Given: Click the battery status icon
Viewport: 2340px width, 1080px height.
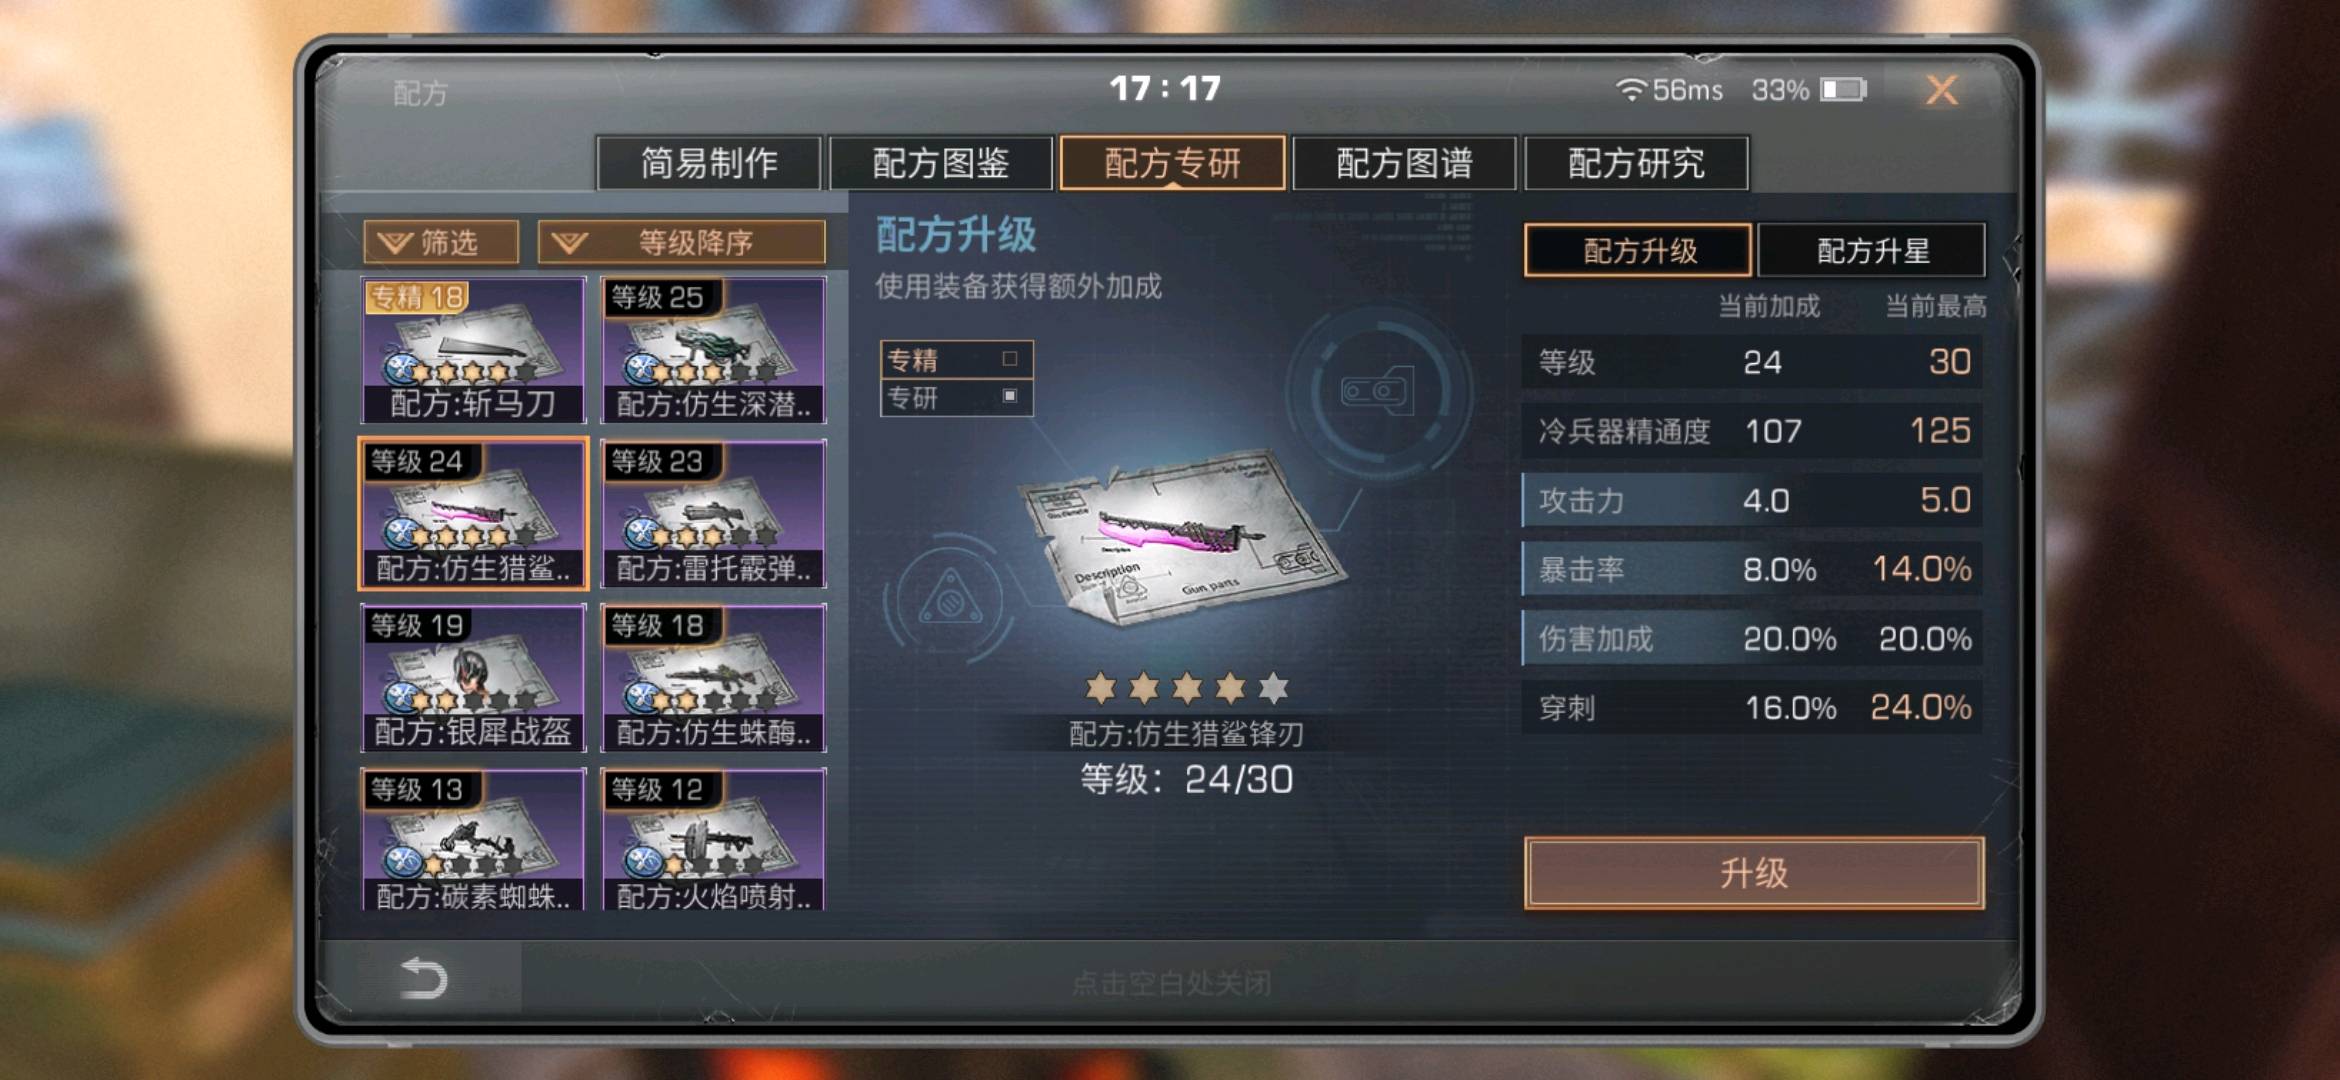Looking at the screenshot, I should [1843, 90].
